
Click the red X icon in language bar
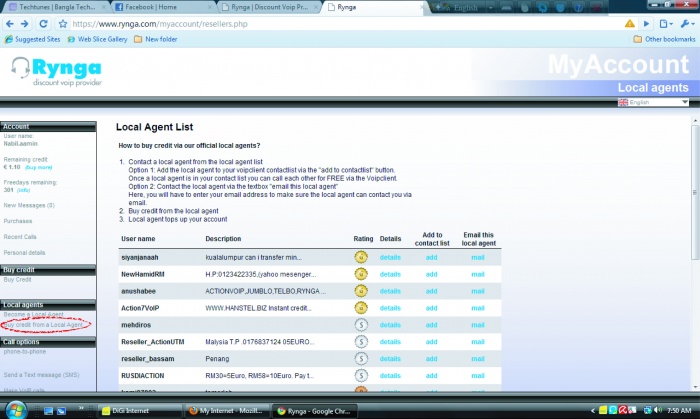(596, 8)
